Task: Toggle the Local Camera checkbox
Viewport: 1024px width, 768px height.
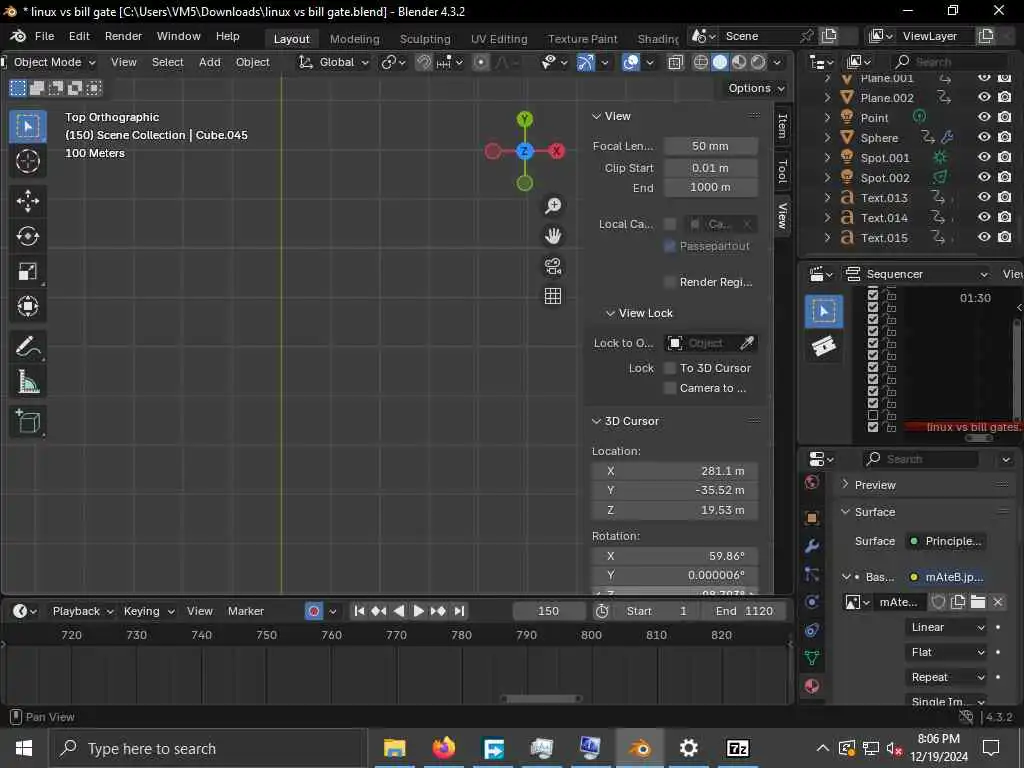Action: pyautogui.click(x=670, y=224)
